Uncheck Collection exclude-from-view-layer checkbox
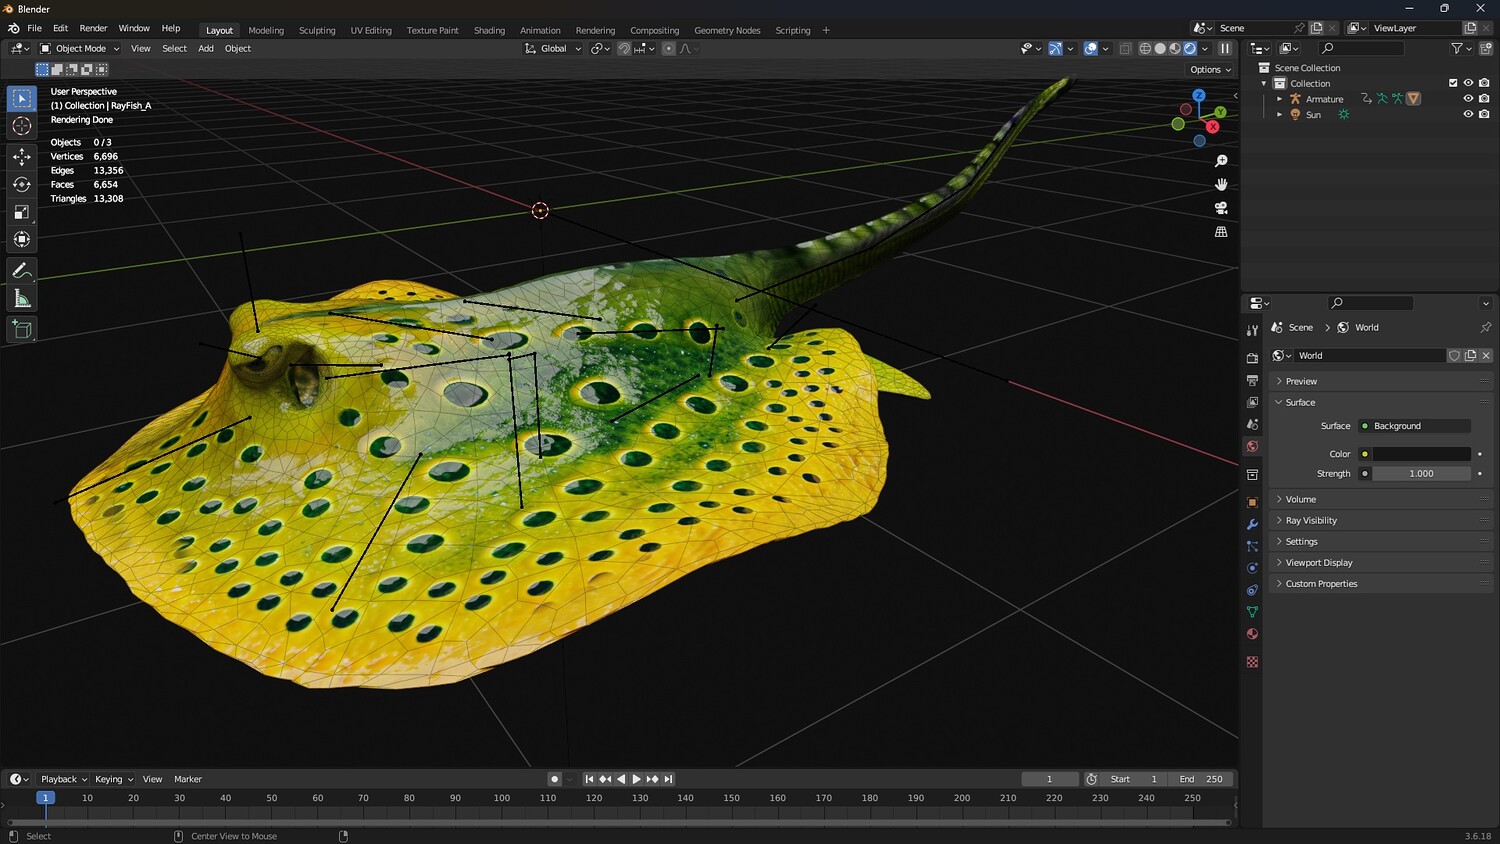This screenshot has height=844, width=1500. [x=1453, y=83]
